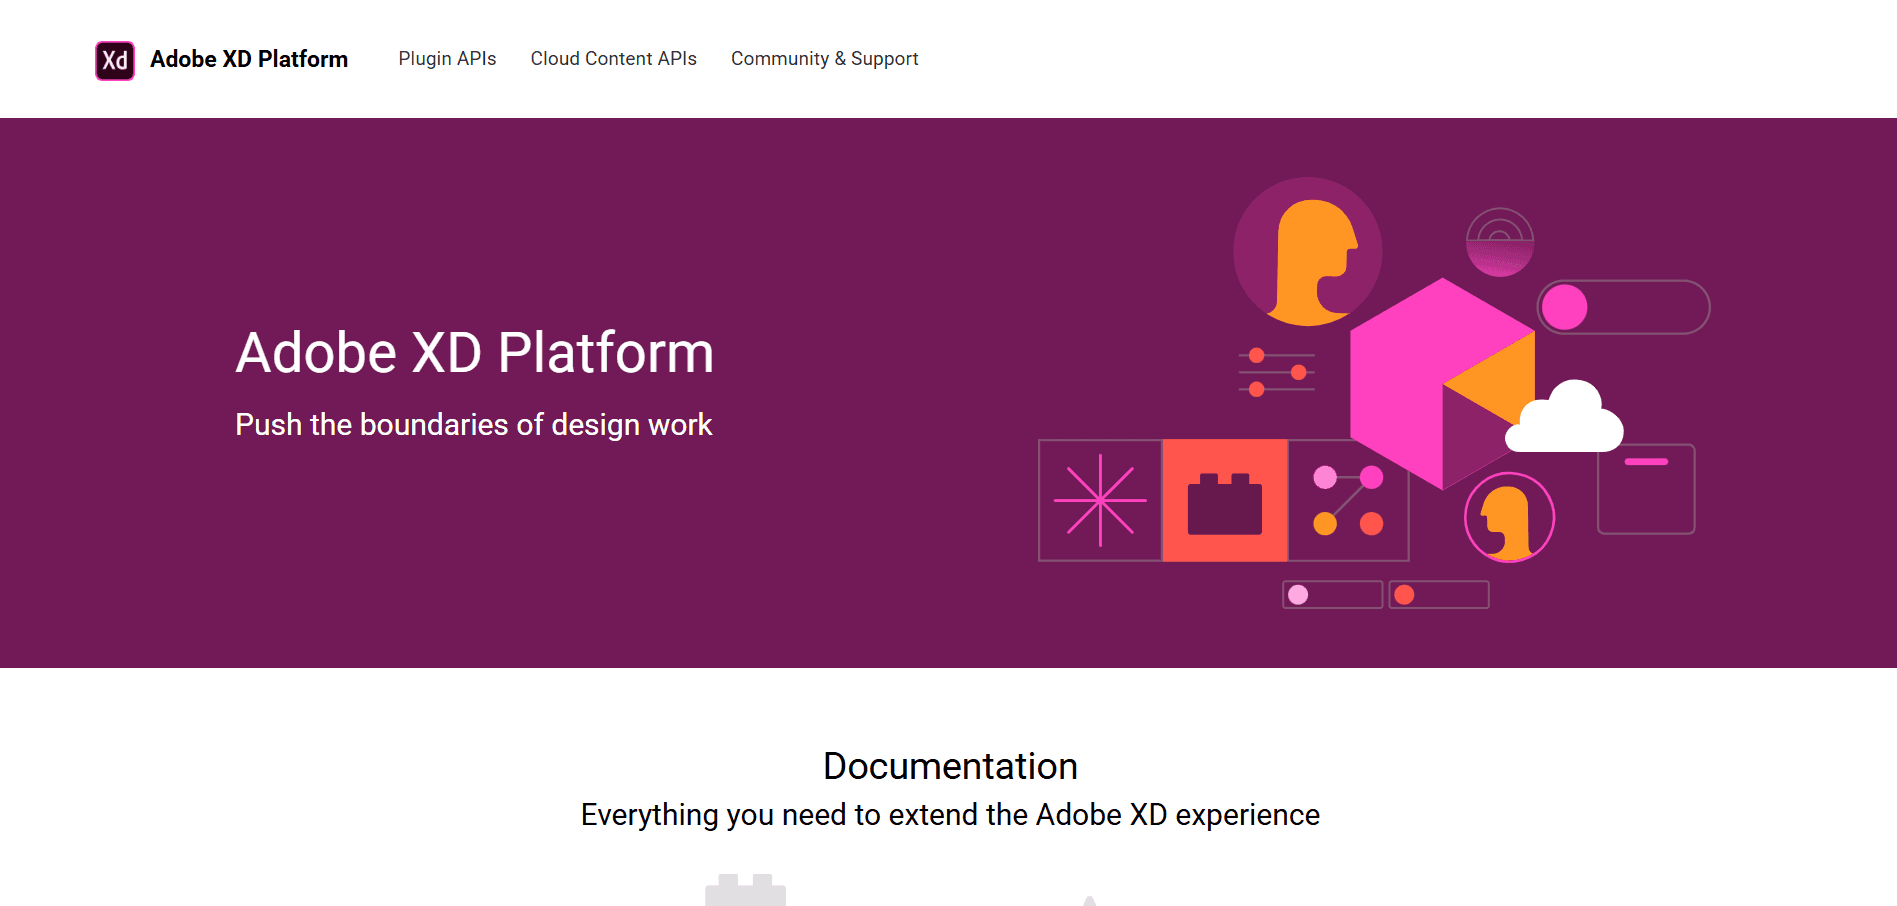Click the orange Lego brick tile icon
This screenshot has width=1897, height=906.
pos(1225,498)
